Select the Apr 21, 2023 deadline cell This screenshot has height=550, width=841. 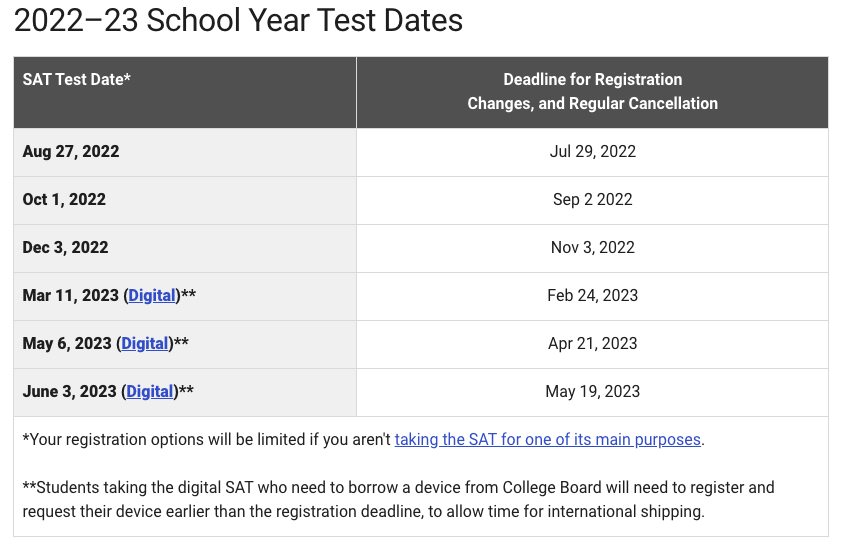[x=592, y=344]
